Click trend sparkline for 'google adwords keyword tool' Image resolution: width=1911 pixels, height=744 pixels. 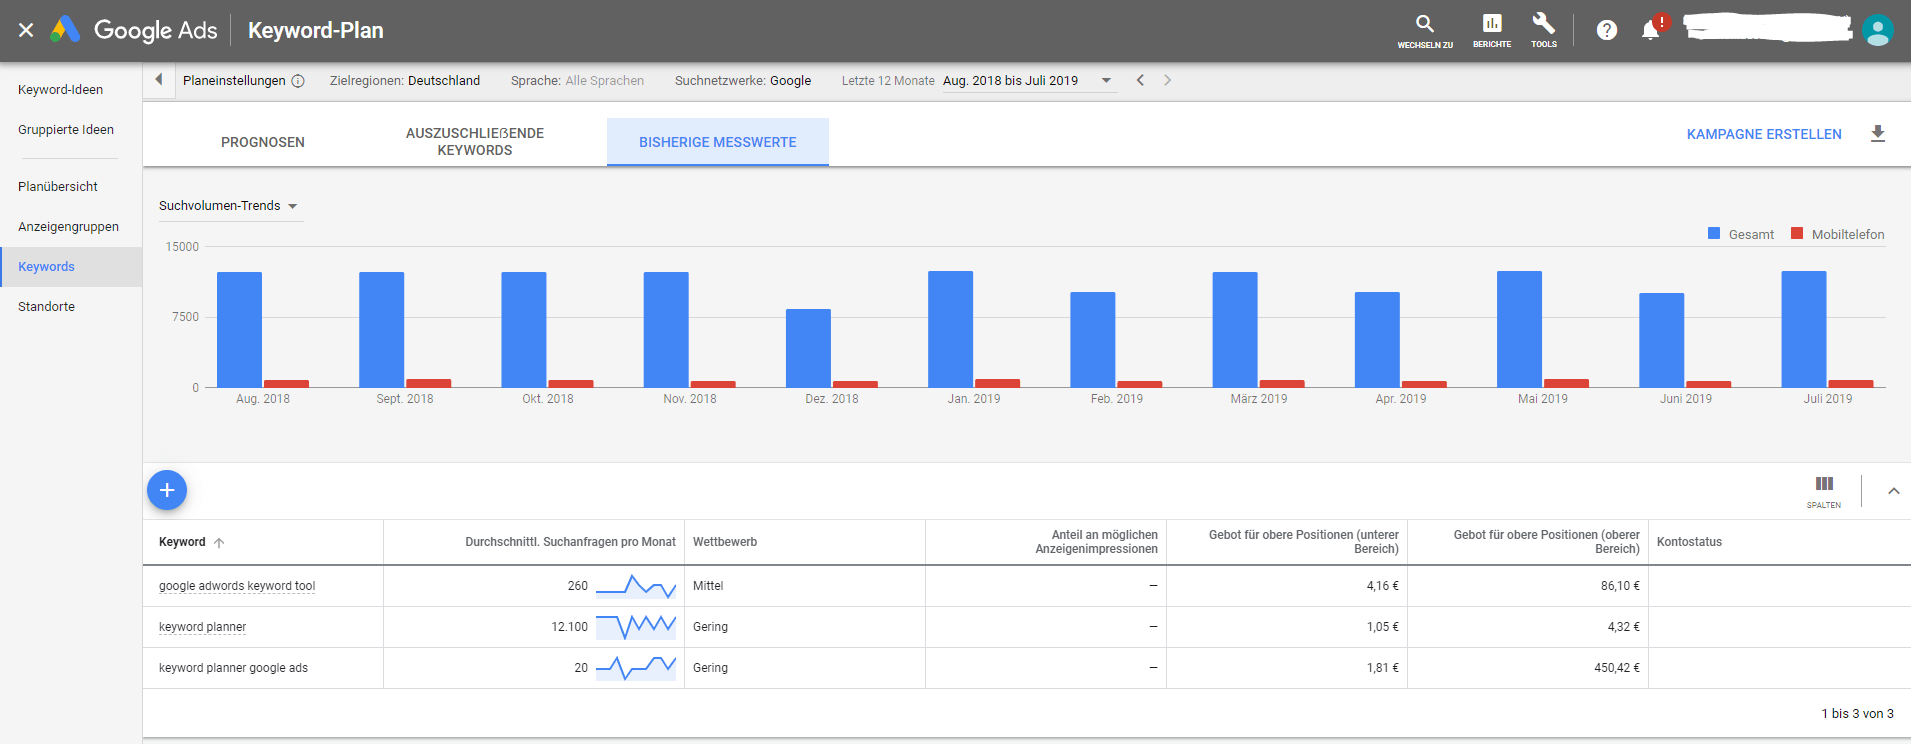tap(636, 586)
